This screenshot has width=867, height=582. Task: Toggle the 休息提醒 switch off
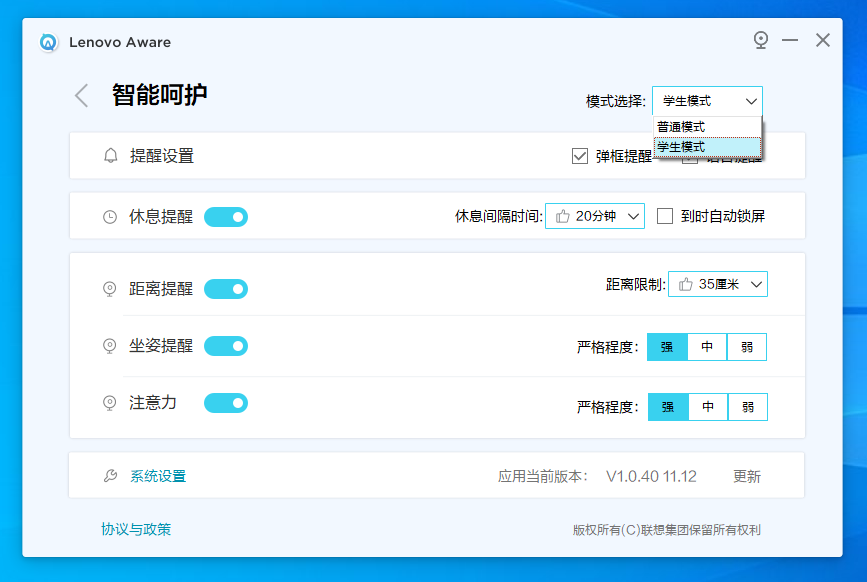[x=226, y=217]
